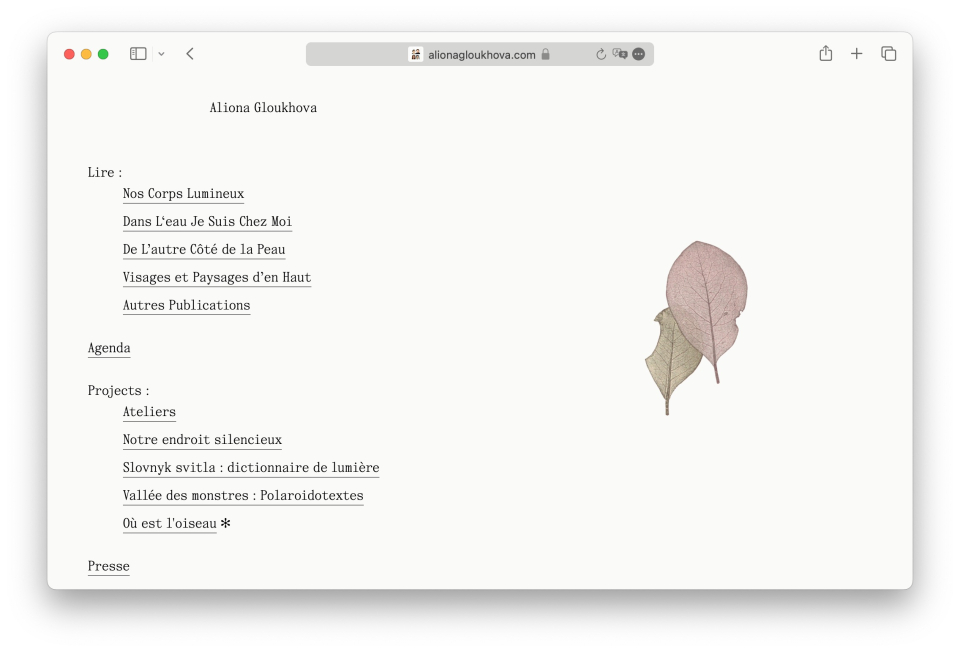Viewport: 960px width, 652px height.
Task: Open the page options ellipsis button
Action: [x=639, y=54]
